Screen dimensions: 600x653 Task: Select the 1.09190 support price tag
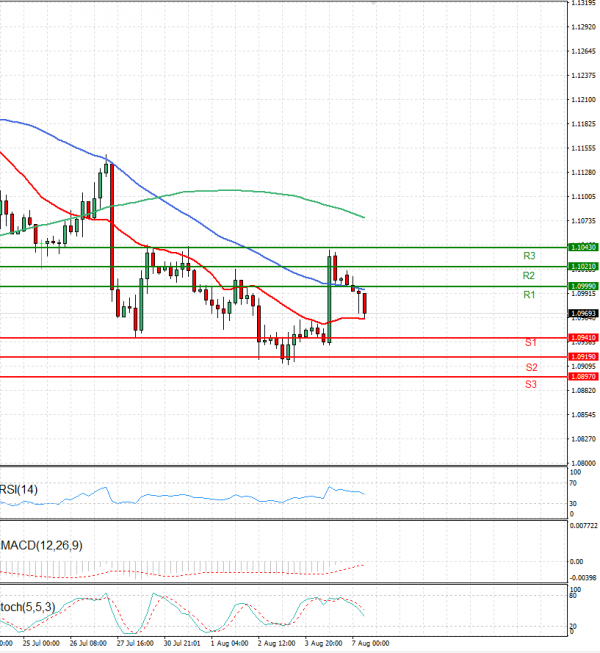(583, 357)
